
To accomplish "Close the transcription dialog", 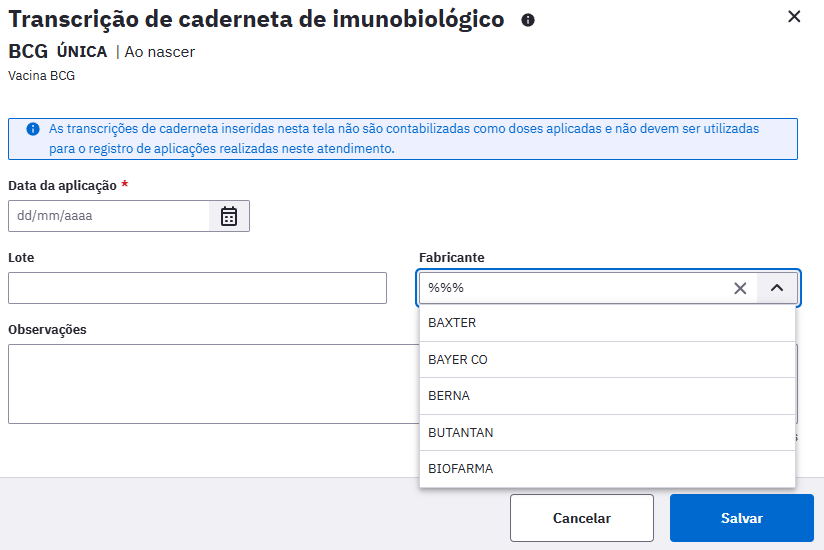I will 794,17.
